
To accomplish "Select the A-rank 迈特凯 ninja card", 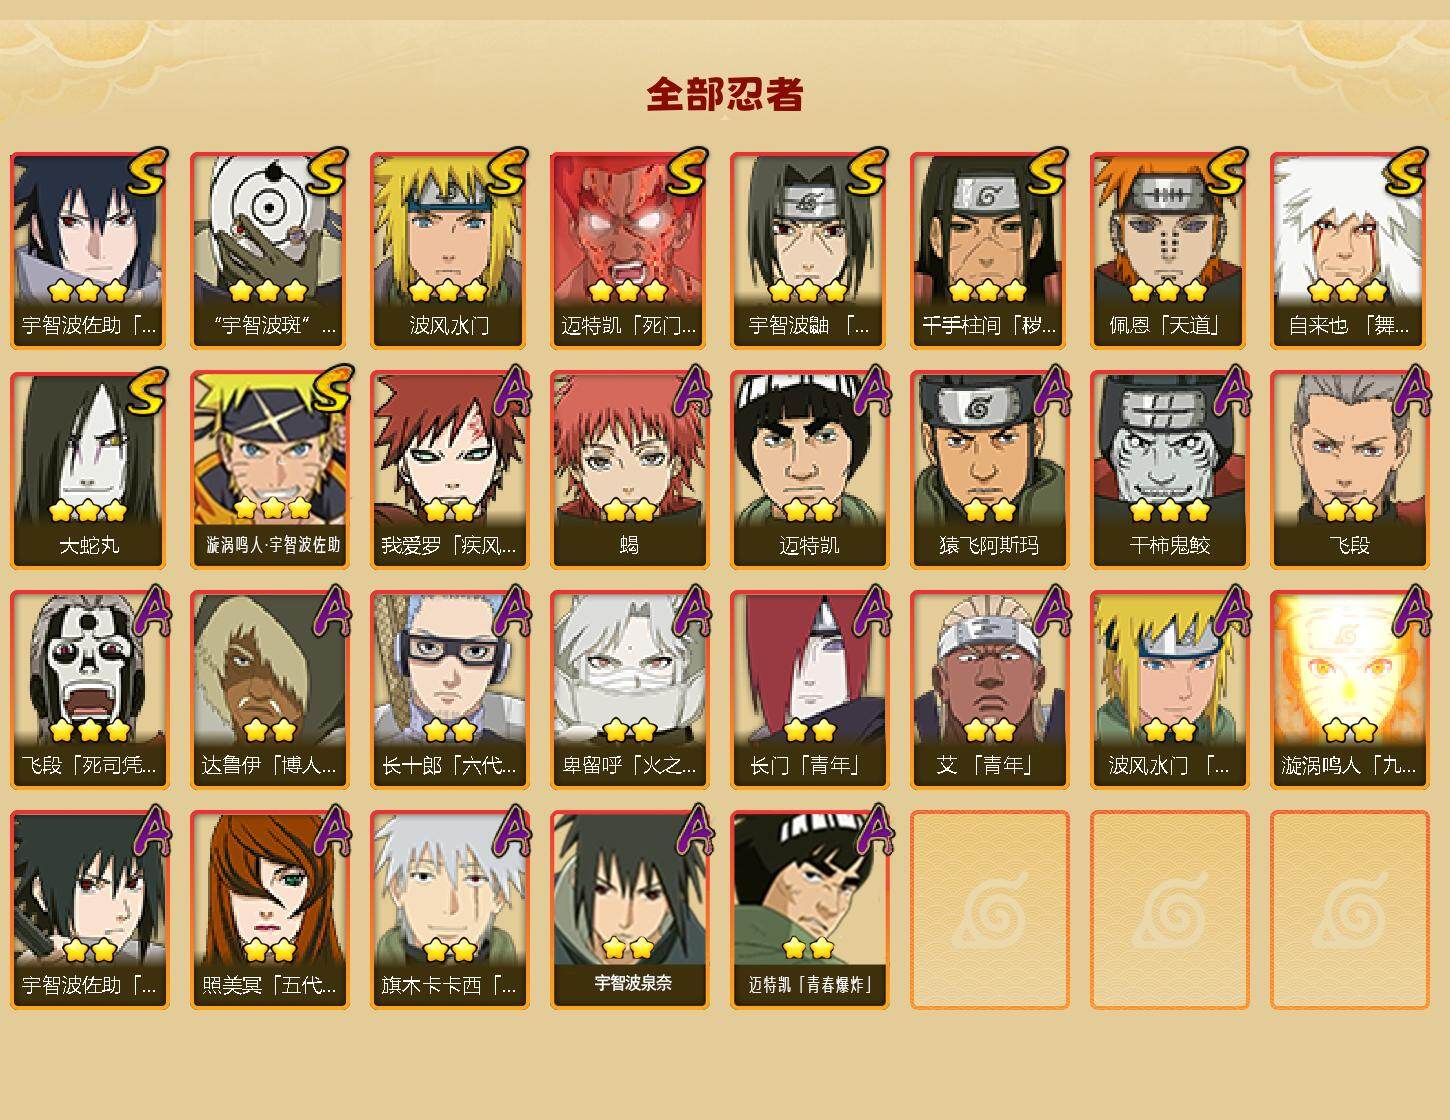I will [x=809, y=470].
